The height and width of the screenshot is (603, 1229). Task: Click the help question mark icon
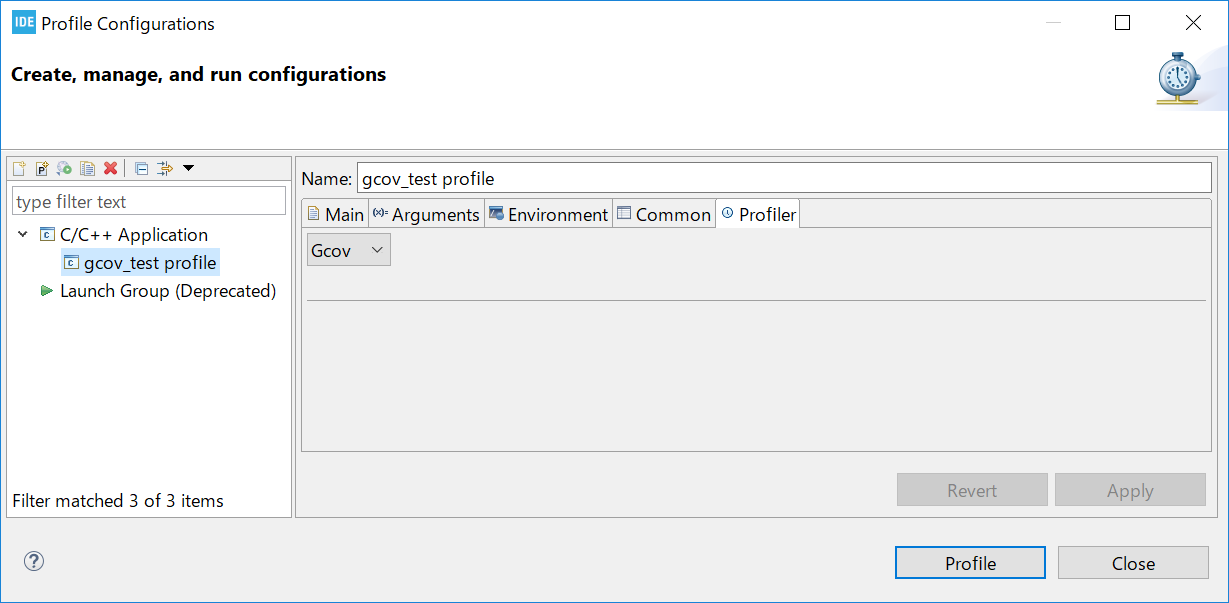(x=33, y=562)
